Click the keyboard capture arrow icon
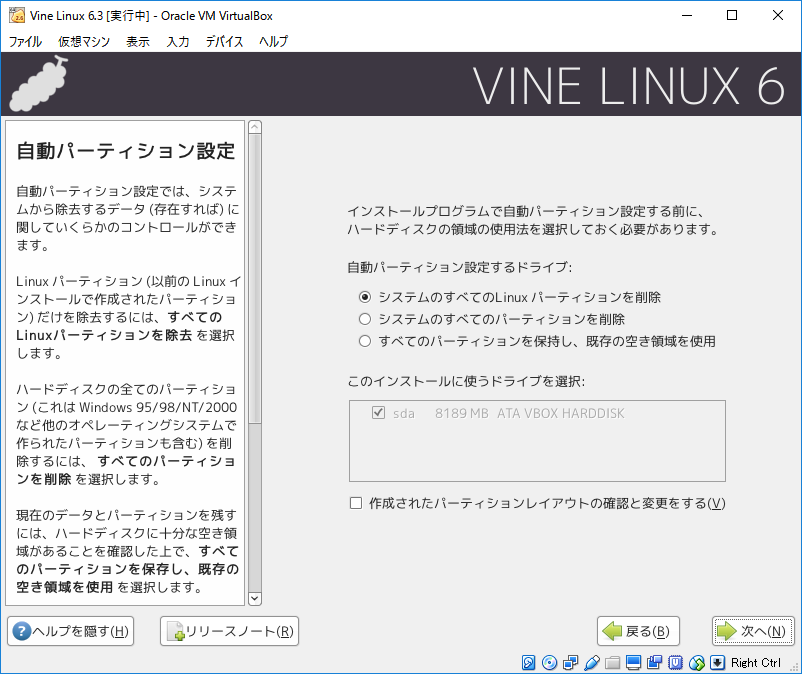Screen dimensions: 802x674 click(x=717, y=663)
